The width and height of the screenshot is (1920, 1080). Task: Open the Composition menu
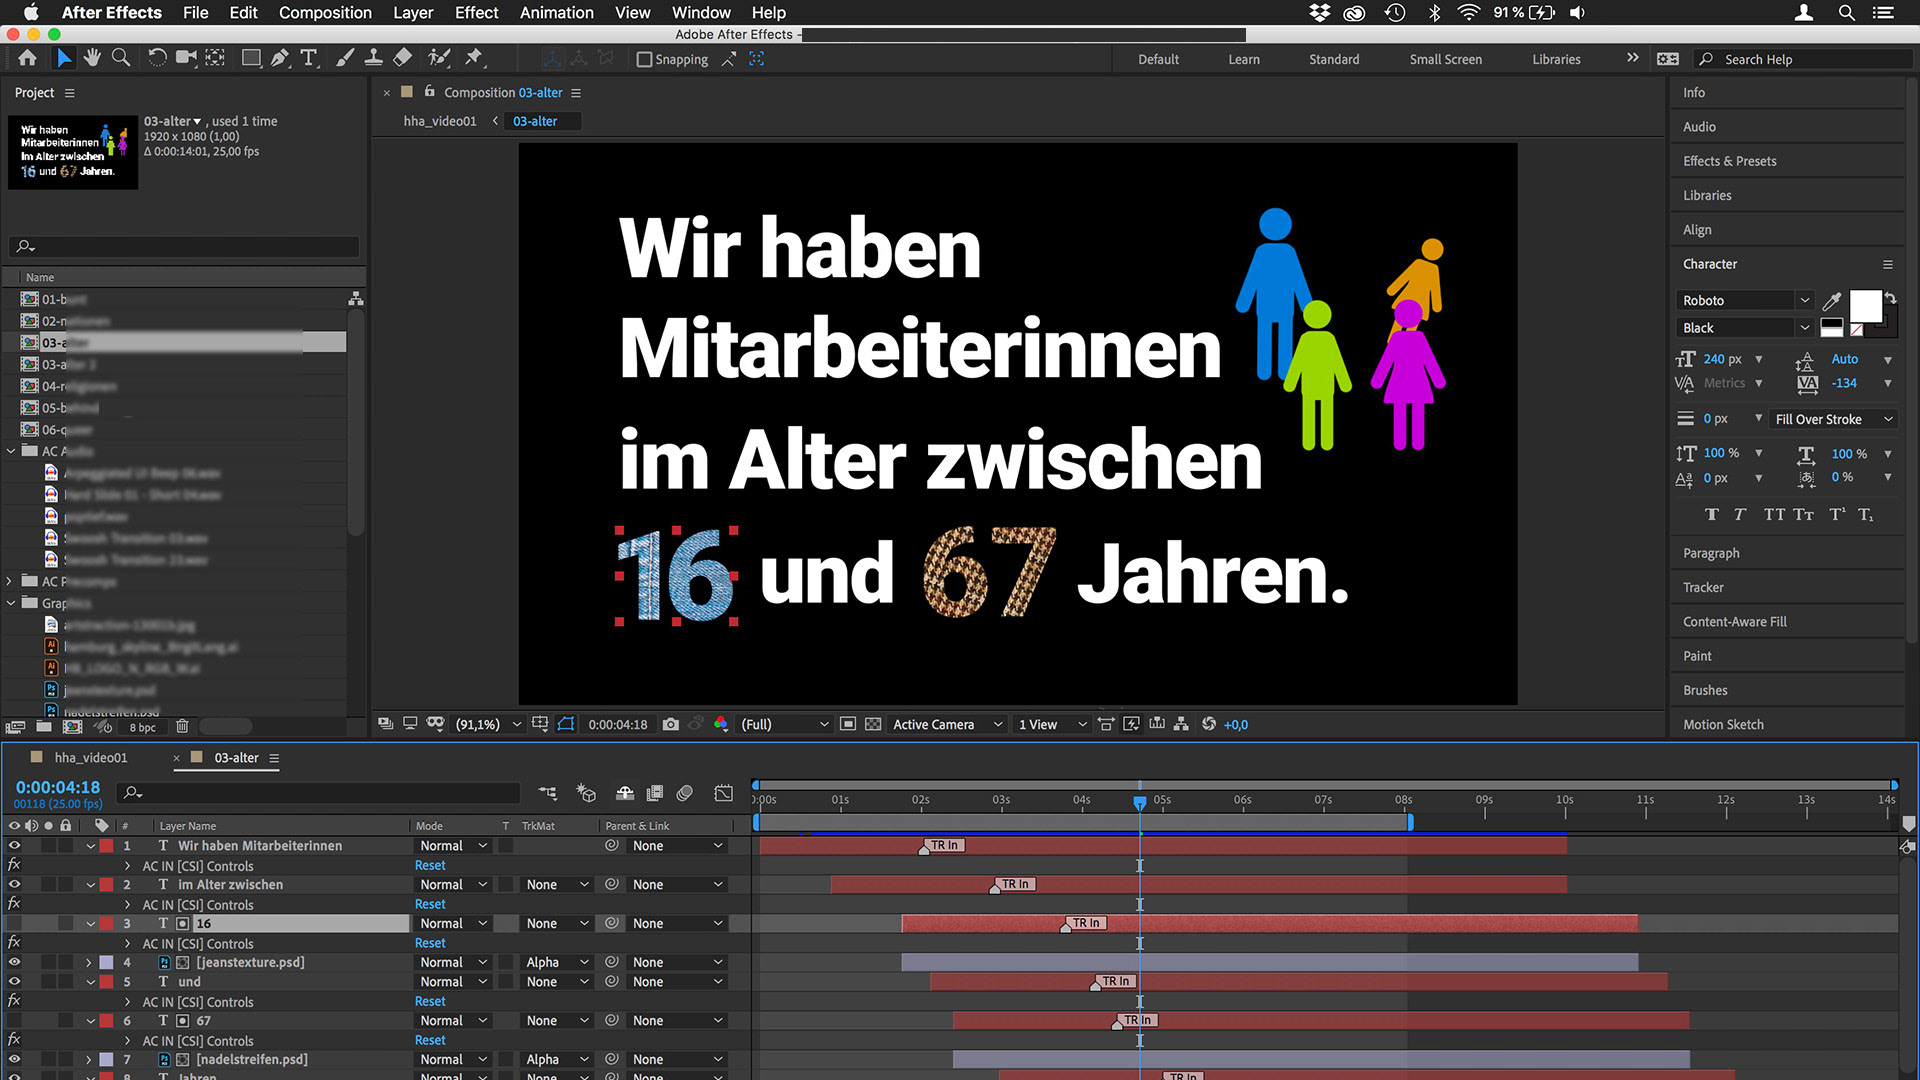325,13
